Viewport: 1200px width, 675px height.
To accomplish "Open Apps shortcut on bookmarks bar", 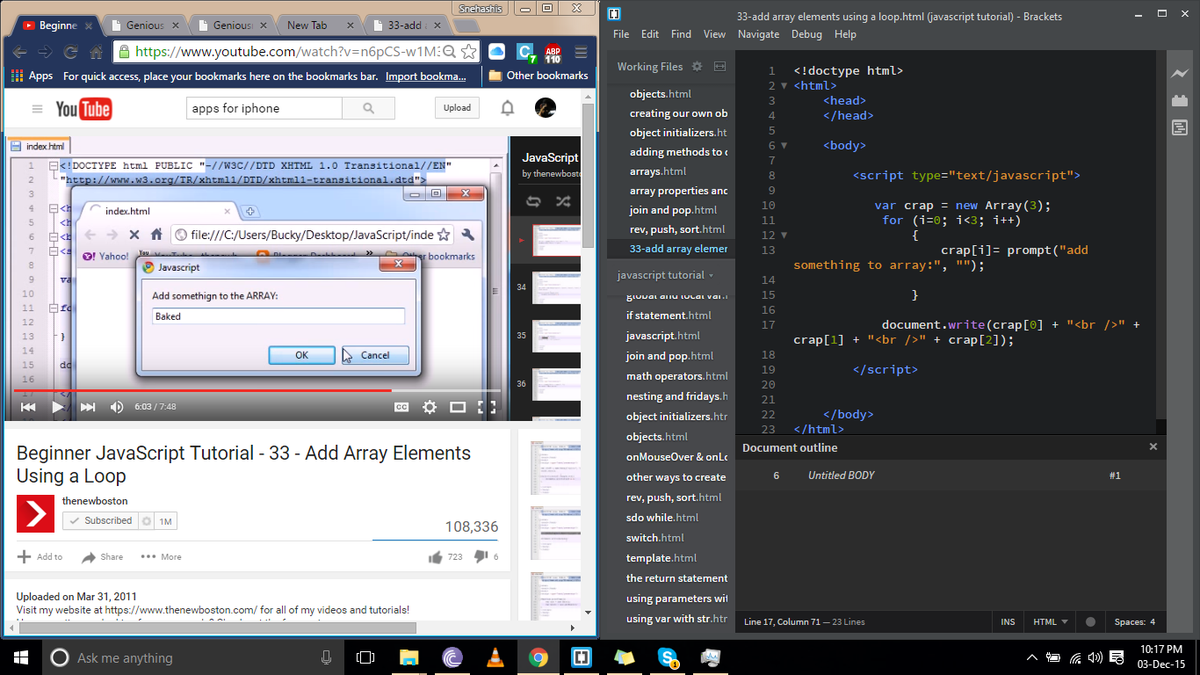I will point(31,76).
